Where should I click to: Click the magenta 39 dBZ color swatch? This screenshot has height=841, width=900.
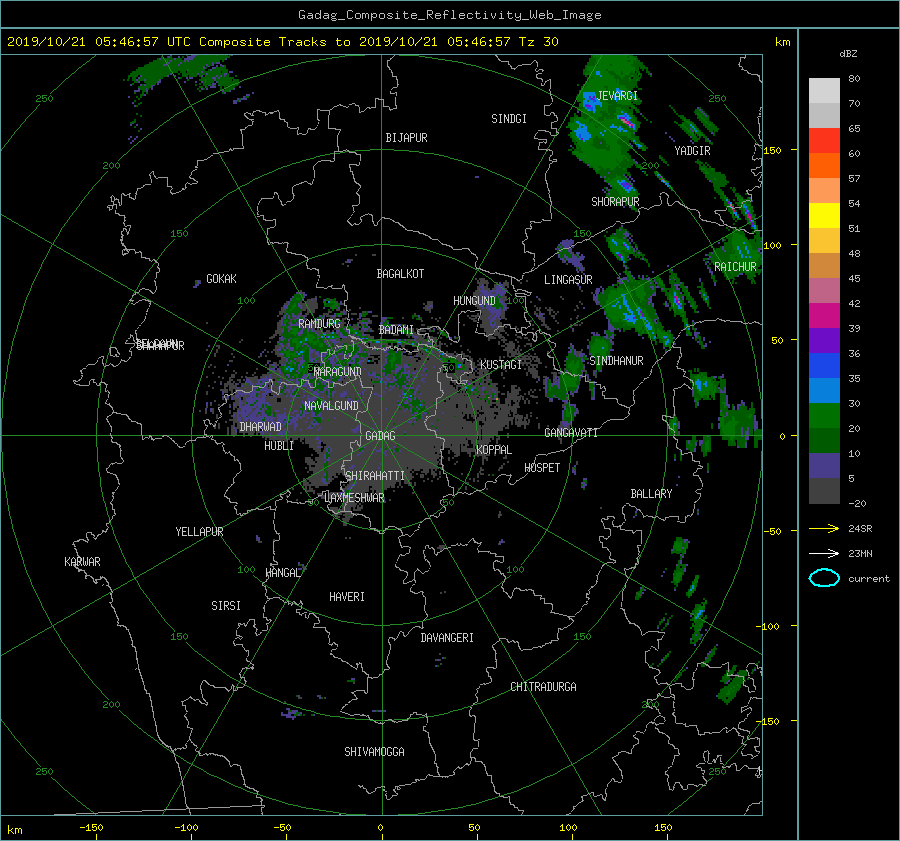click(824, 315)
